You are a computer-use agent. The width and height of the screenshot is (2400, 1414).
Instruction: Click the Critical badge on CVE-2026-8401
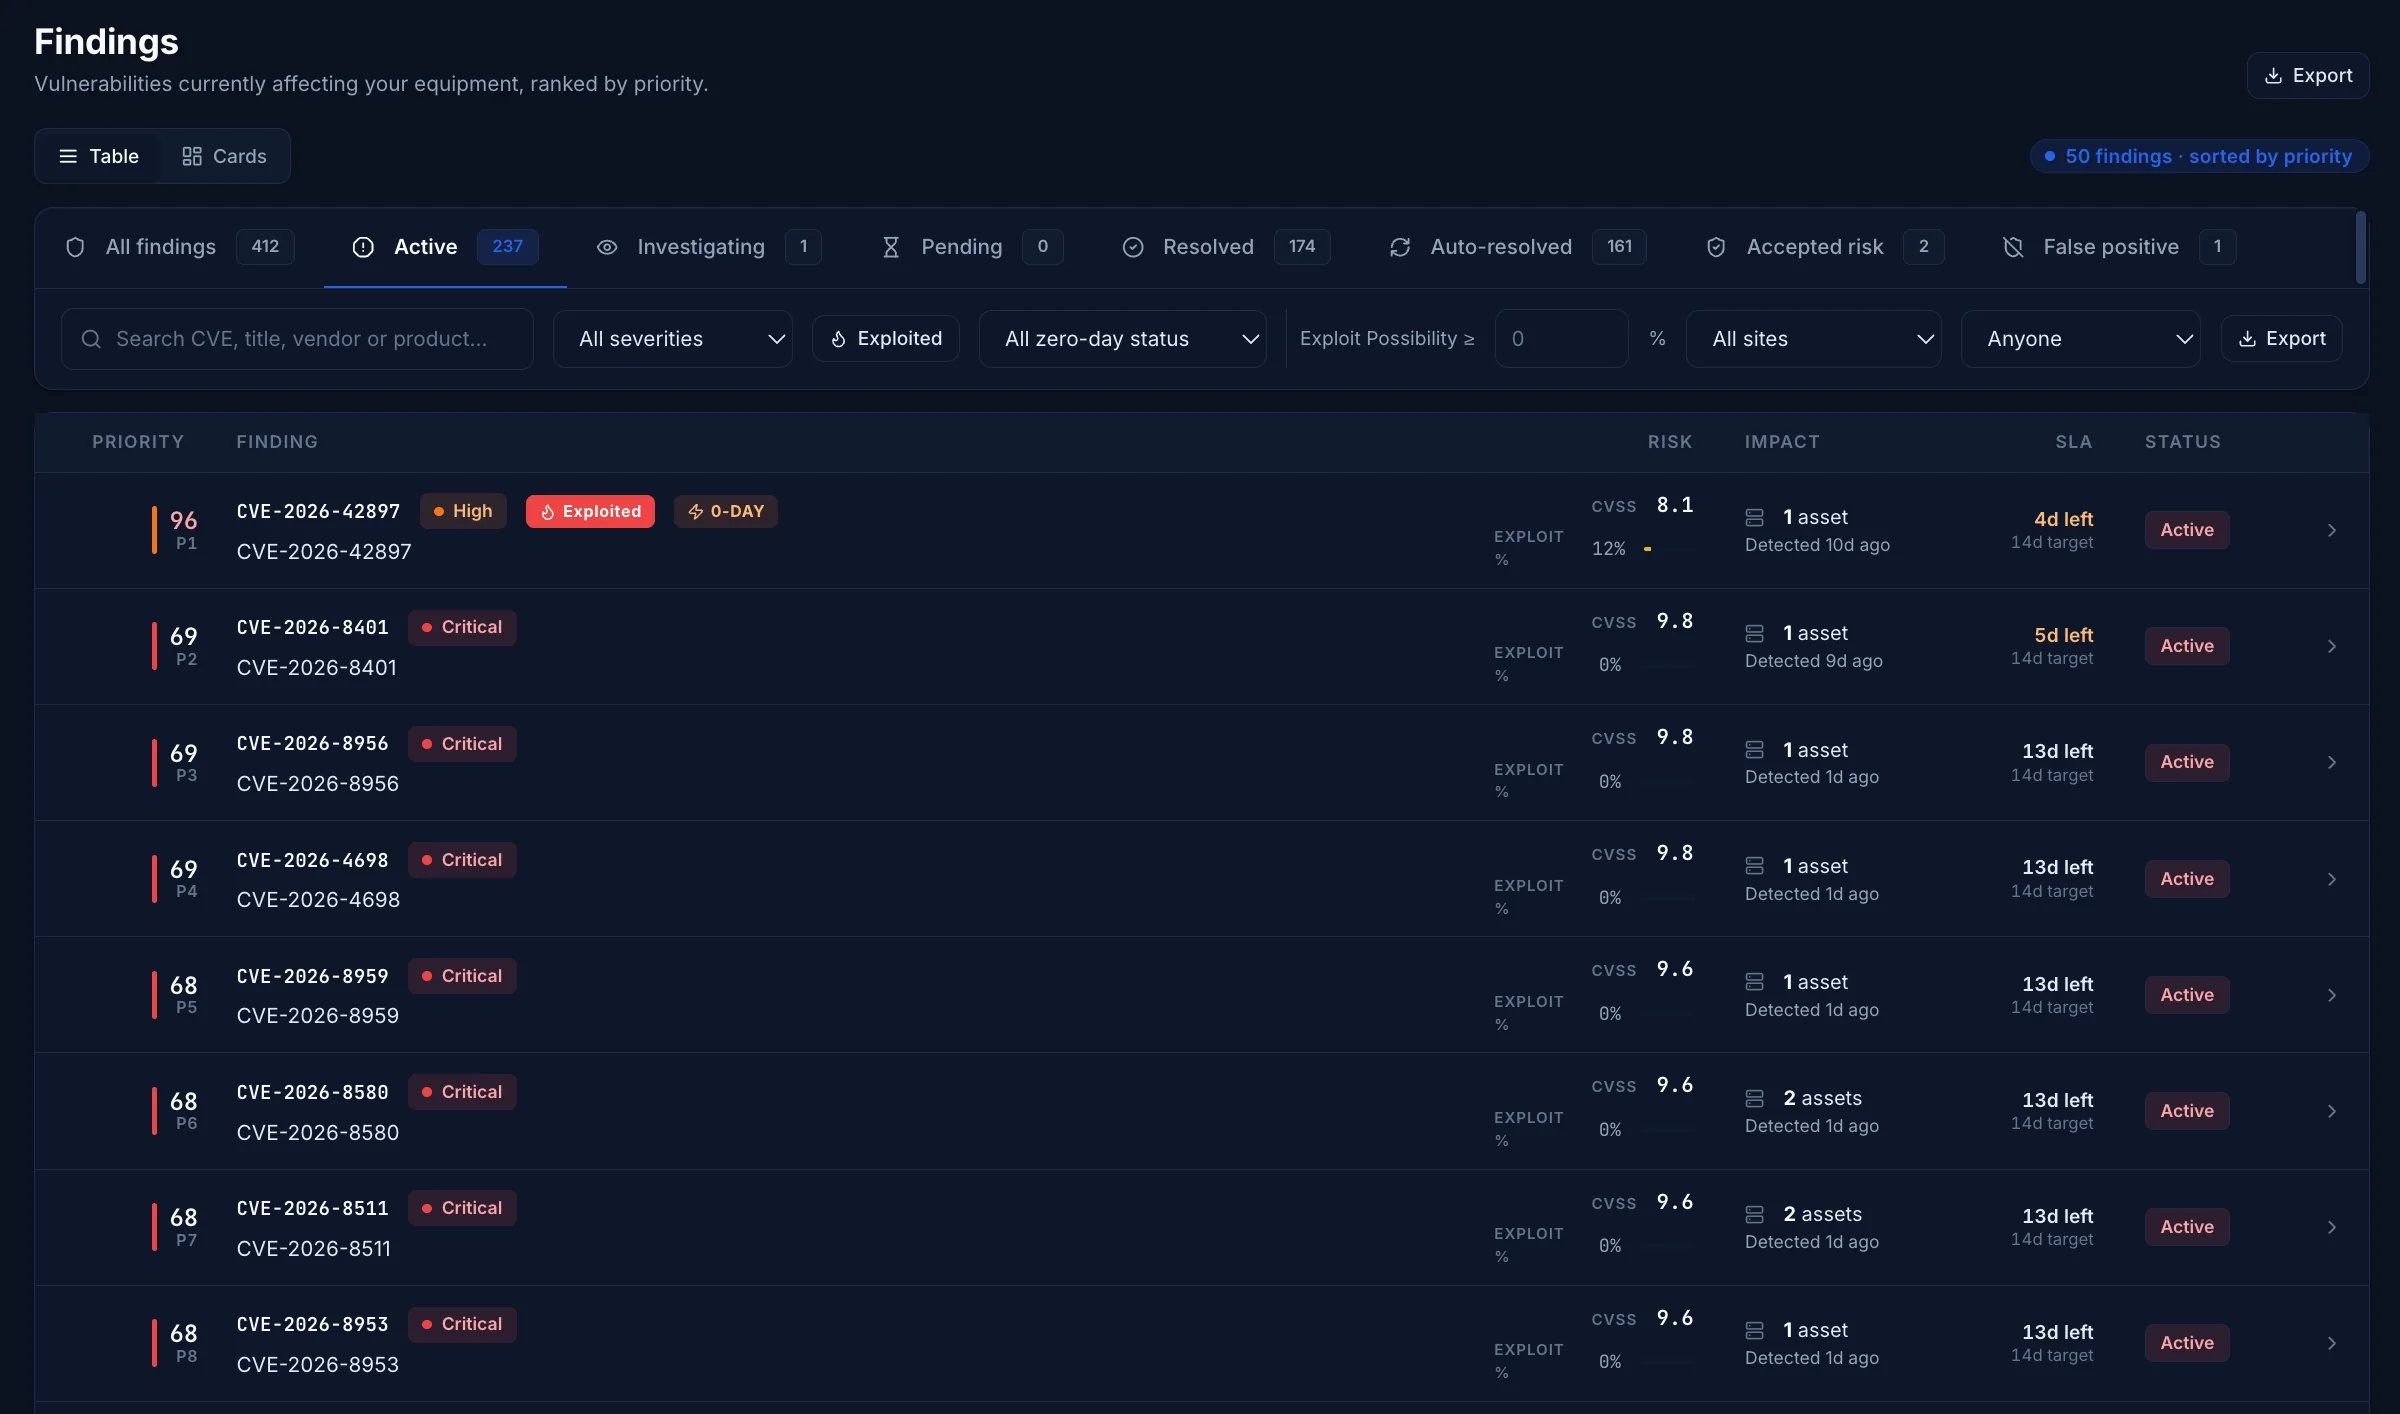point(462,627)
